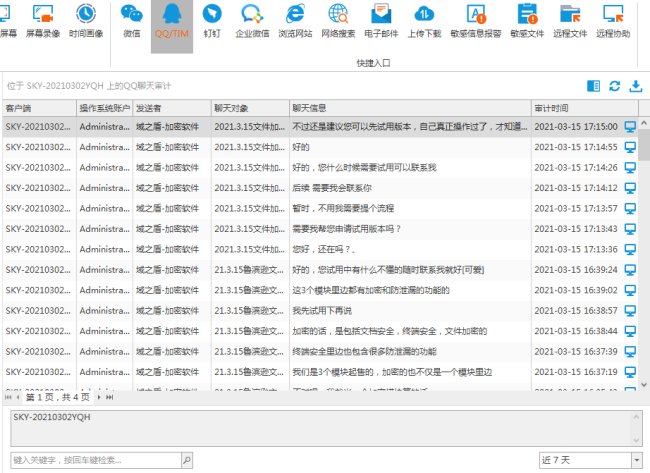Open the 电子邮件 email audit
The height and width of the screenshot is (473, 650).
(381, 21)
